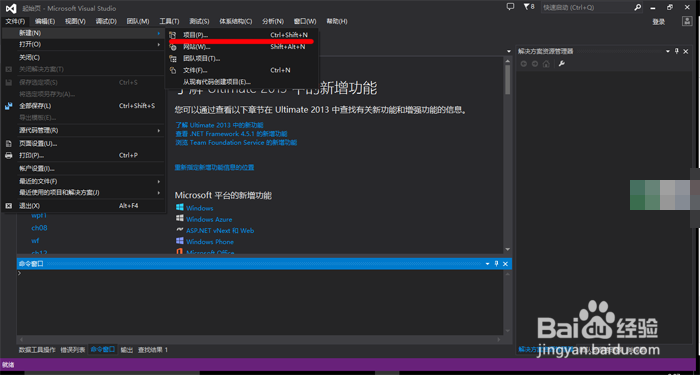The width and height of the screenshot is (700, 375).
Task: Open the 体系结构(C) menu
Action: [x=235, y=21]
